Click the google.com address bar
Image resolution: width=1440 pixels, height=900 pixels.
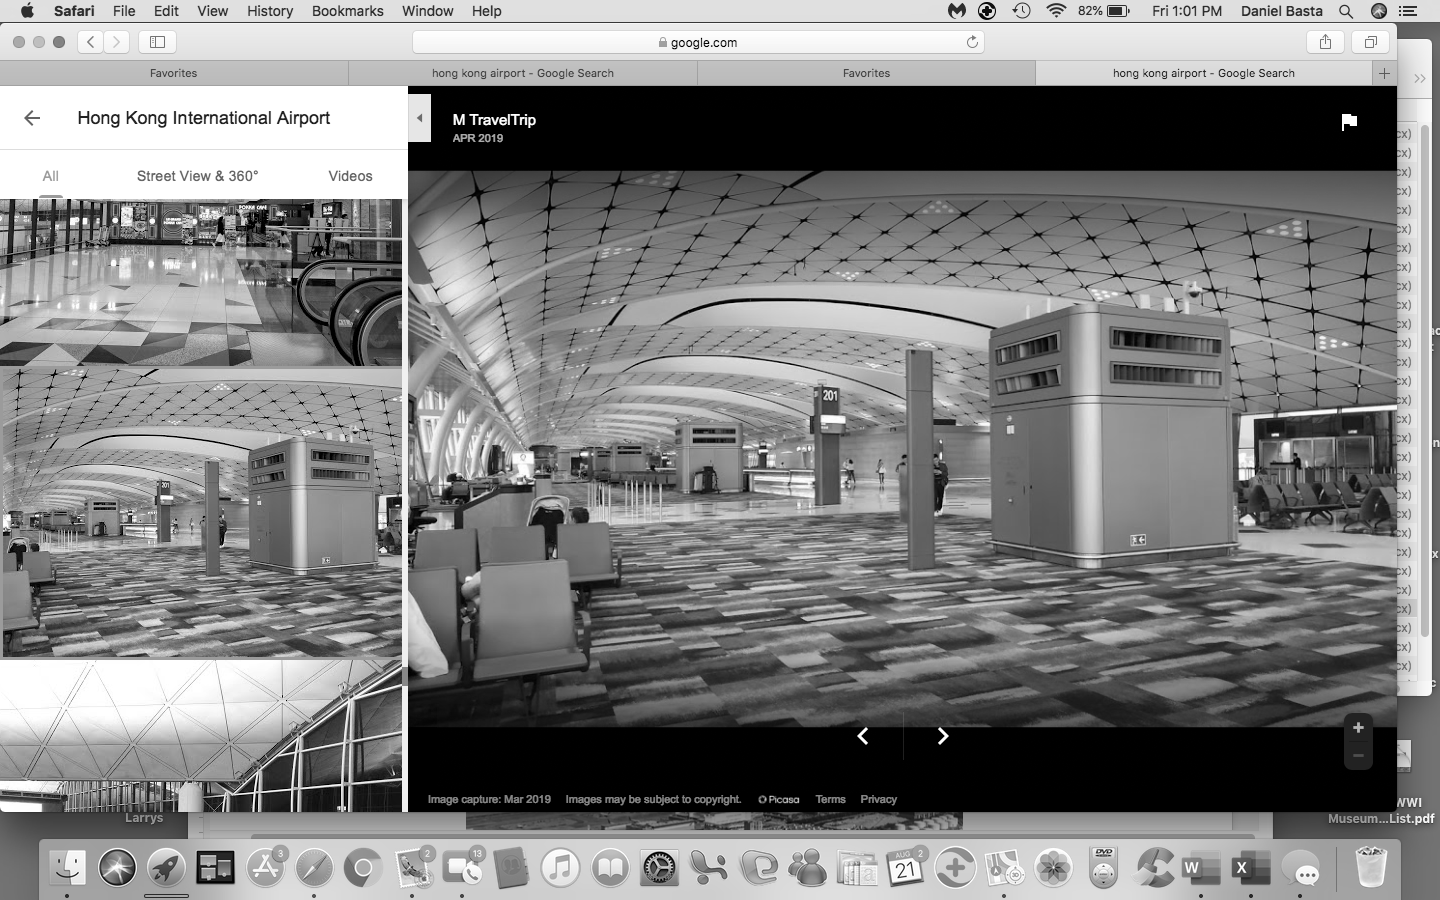tap(698, 42)
